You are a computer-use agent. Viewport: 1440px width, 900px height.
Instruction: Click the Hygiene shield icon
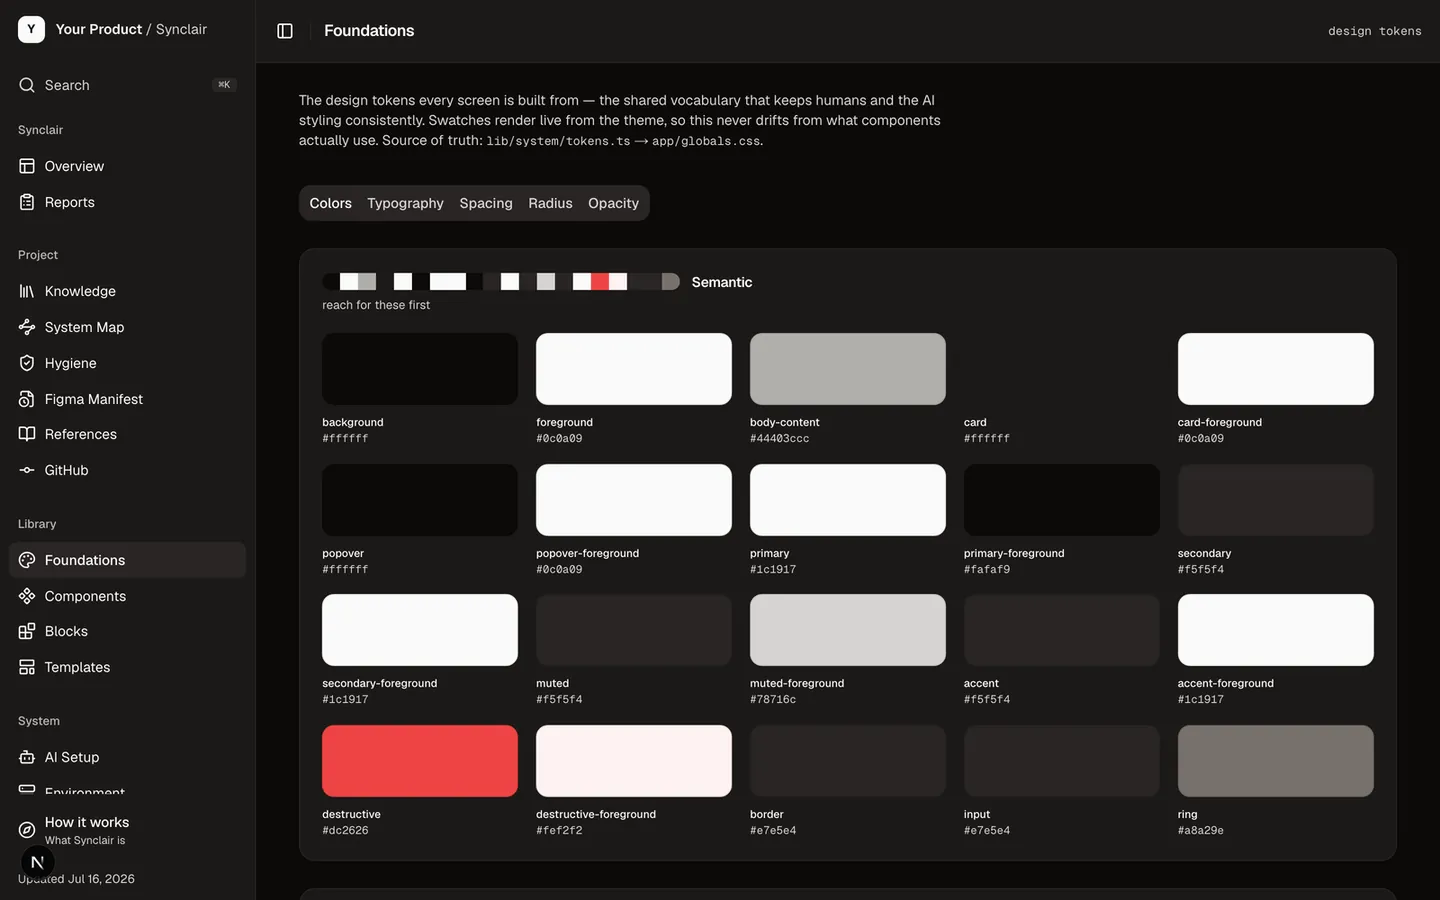click(27, 363)
